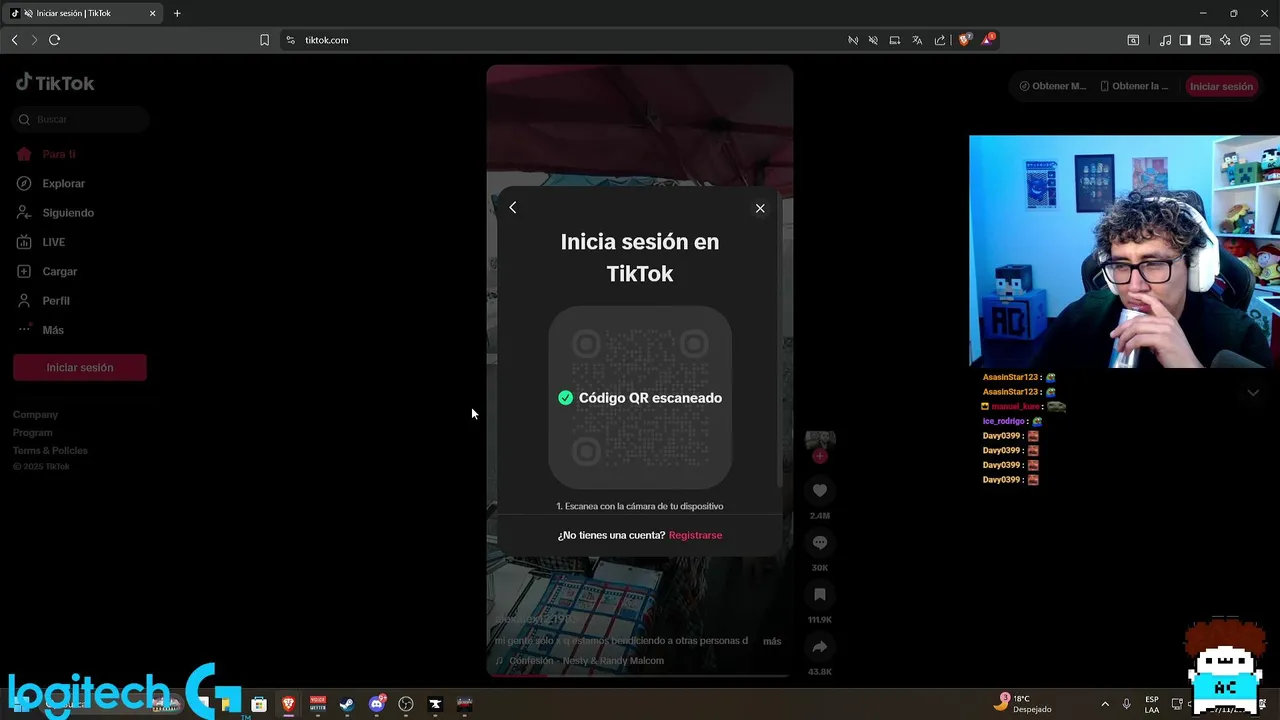The height and width of the screenshot is (720, 1280).
Task: Close the Iniciar sesión | TikTok tab
Action: pos(153,13)
